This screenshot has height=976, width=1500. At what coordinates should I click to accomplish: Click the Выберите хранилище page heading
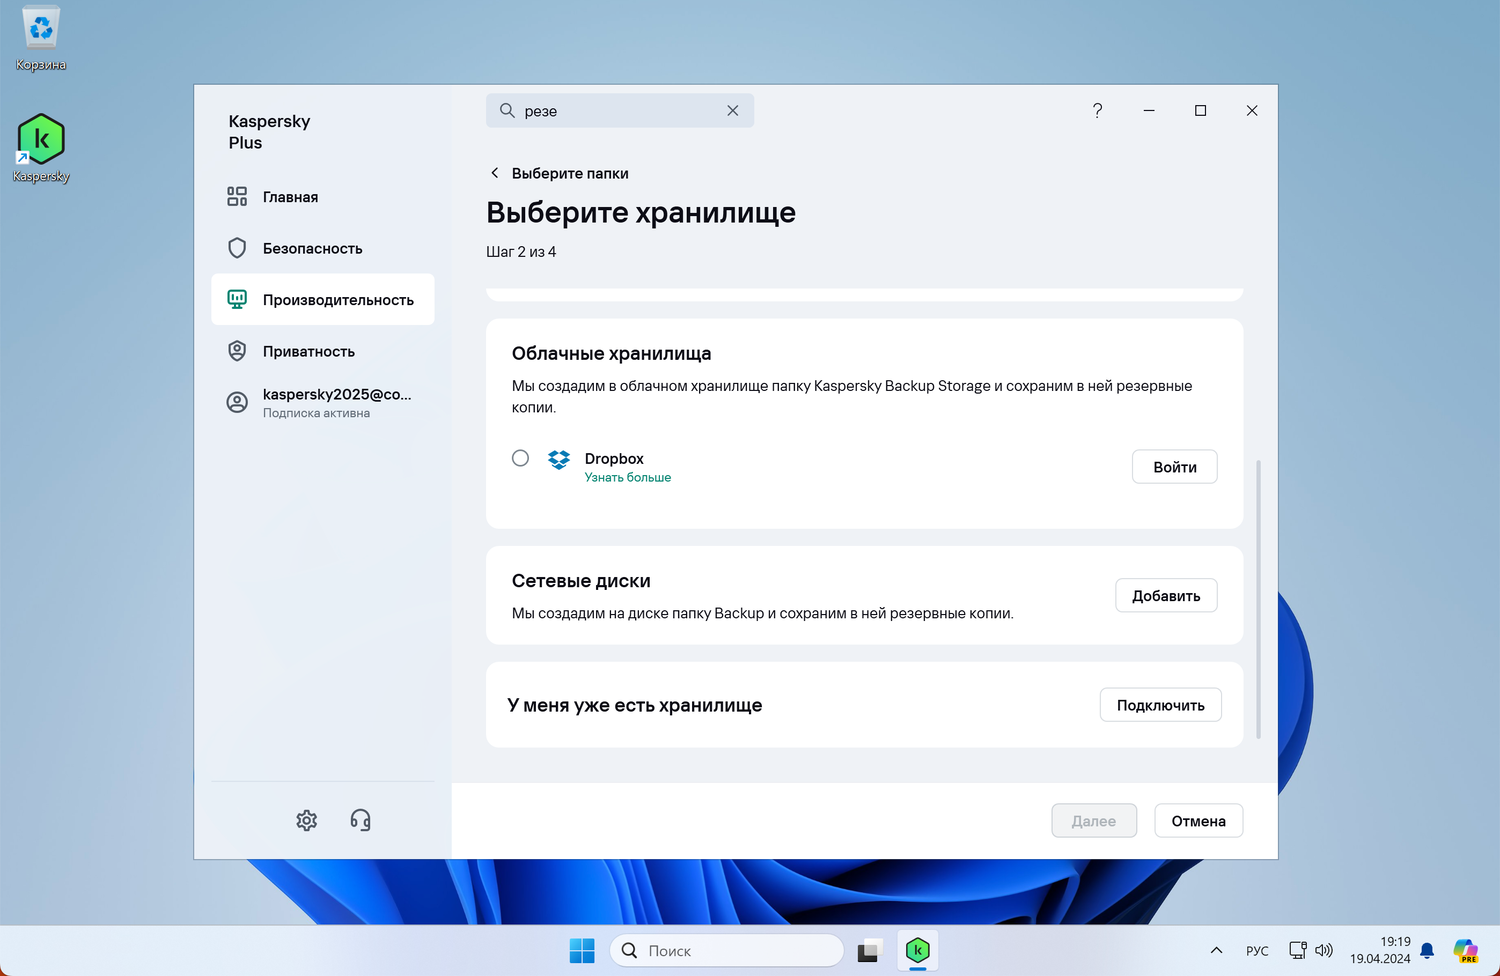tap(641, 213)
